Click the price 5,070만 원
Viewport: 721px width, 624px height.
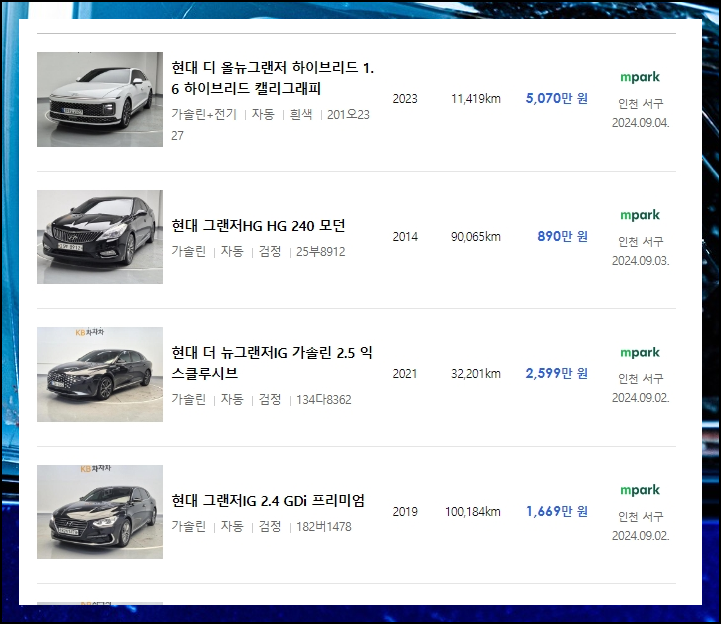[557, 98]
